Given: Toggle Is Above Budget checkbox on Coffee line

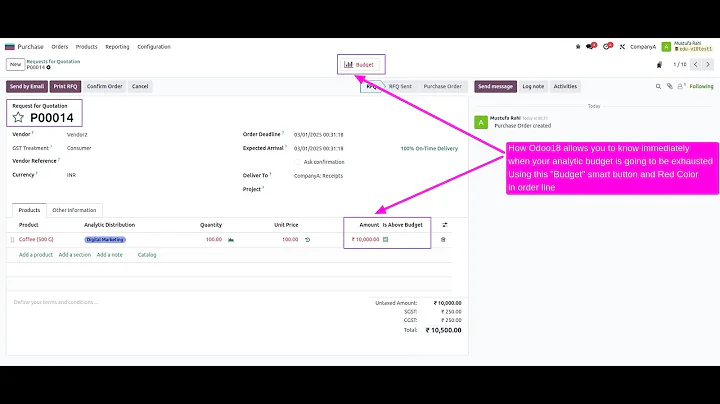Looking at the screenshot, I should pyautogui.click(x=386, y=240).
